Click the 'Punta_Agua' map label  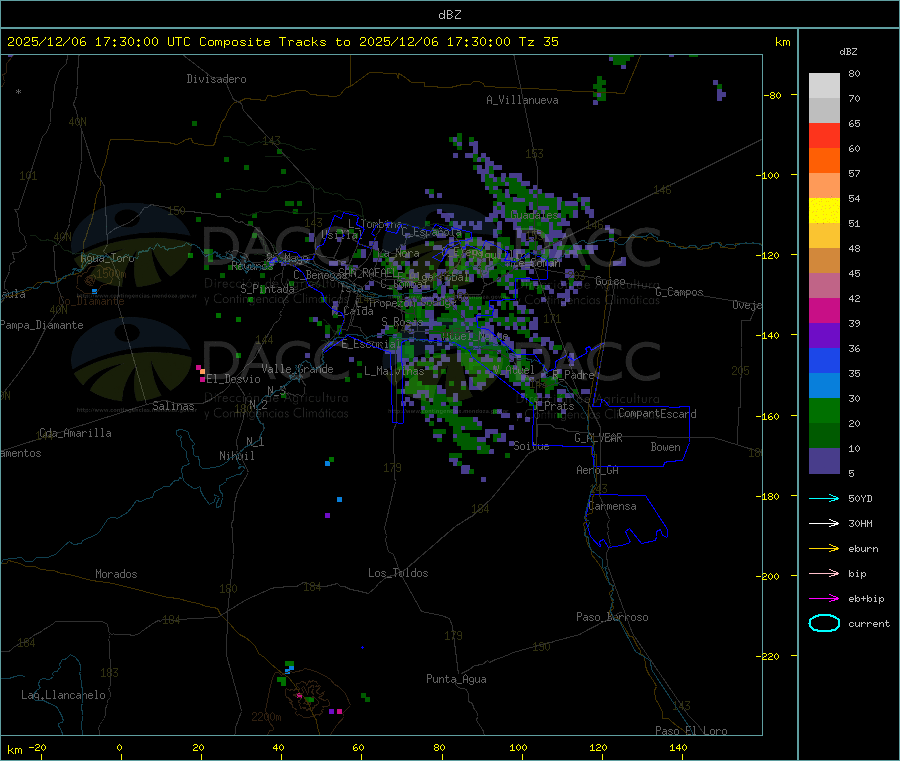[x=456, y=679]
